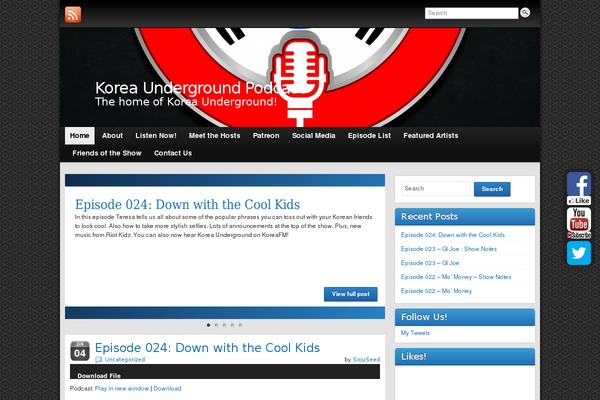This screenshot has height=400, width=600.
Task: Open the Facebook Like icon
Action: (579, 188)
